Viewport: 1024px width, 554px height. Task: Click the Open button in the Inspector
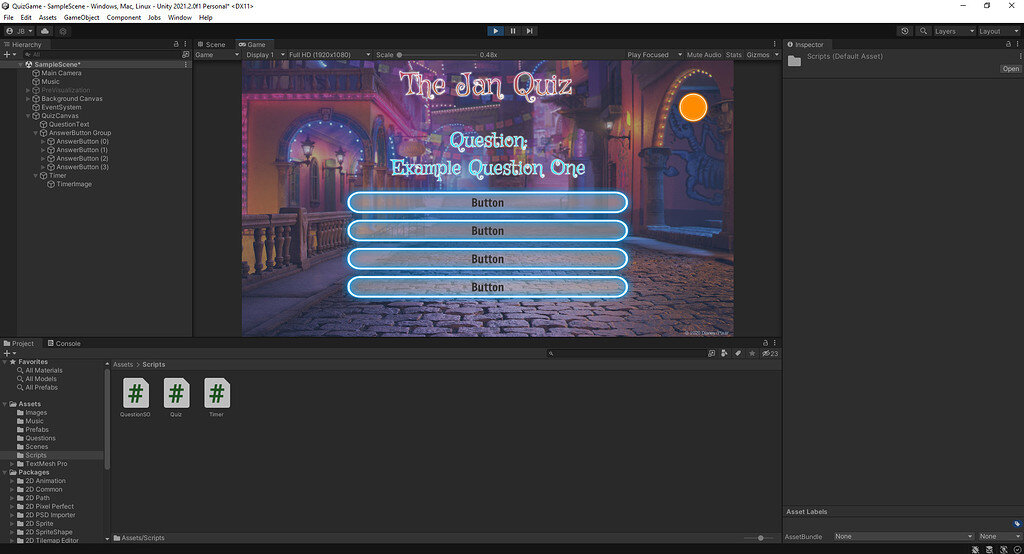pyautogui.click(x=1010, y=69)
